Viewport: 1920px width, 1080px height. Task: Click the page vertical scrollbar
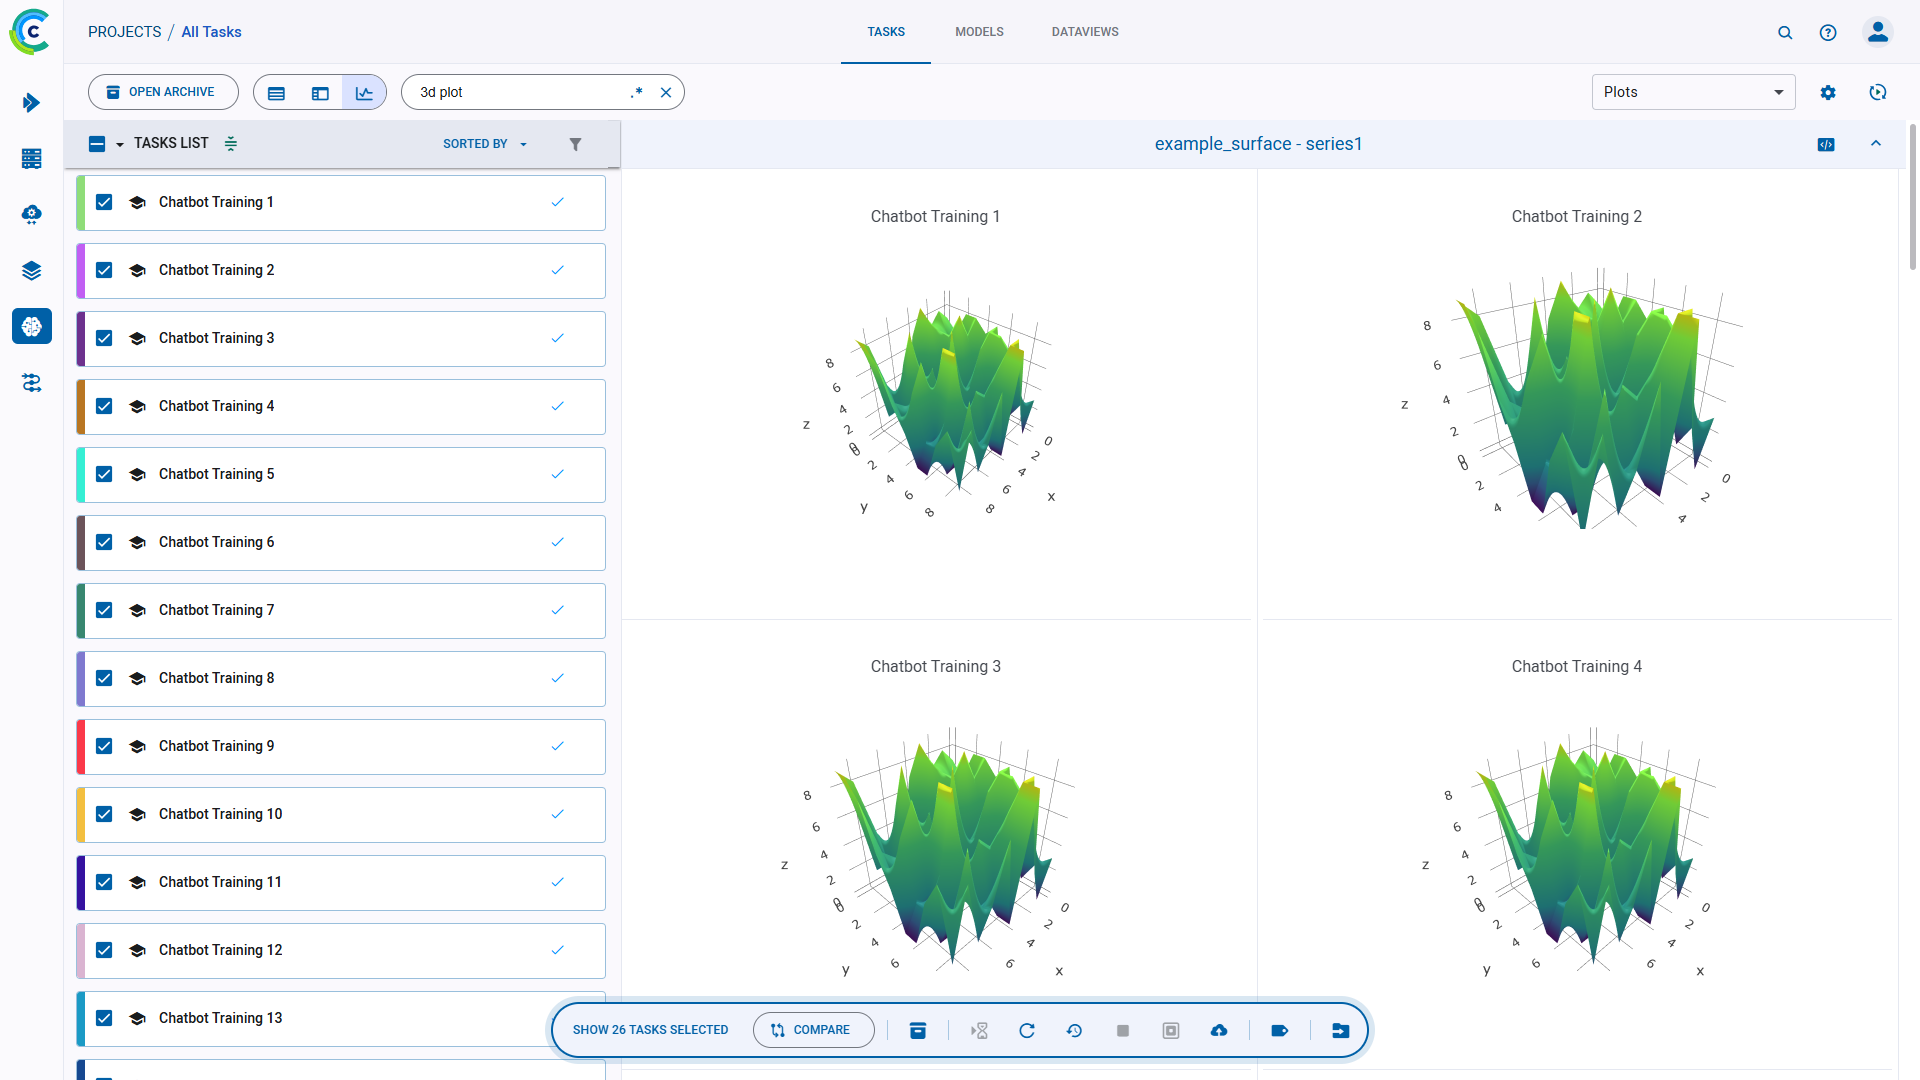(1912, 197)
